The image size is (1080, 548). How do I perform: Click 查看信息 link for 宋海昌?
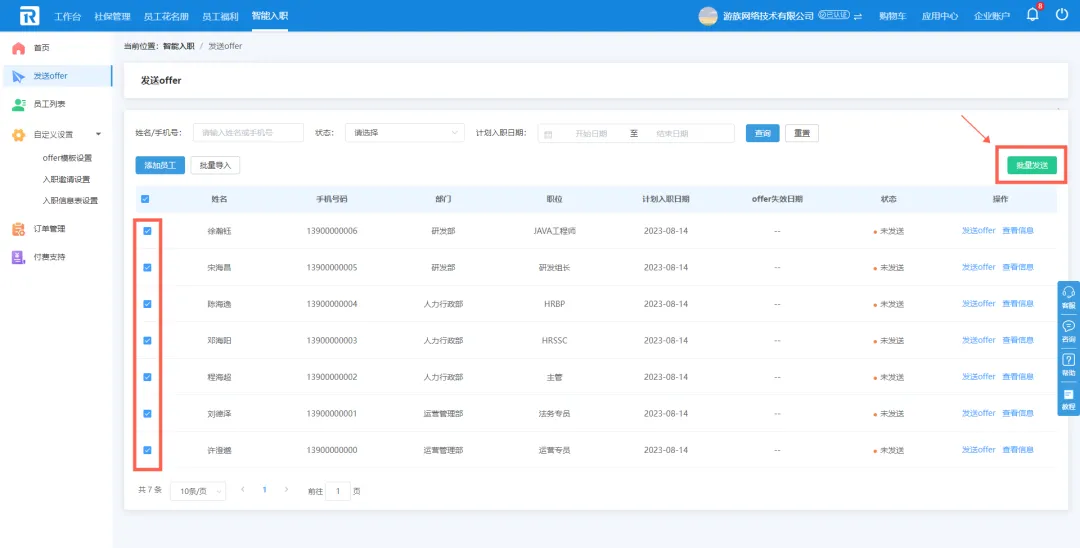pos(1018,267)
